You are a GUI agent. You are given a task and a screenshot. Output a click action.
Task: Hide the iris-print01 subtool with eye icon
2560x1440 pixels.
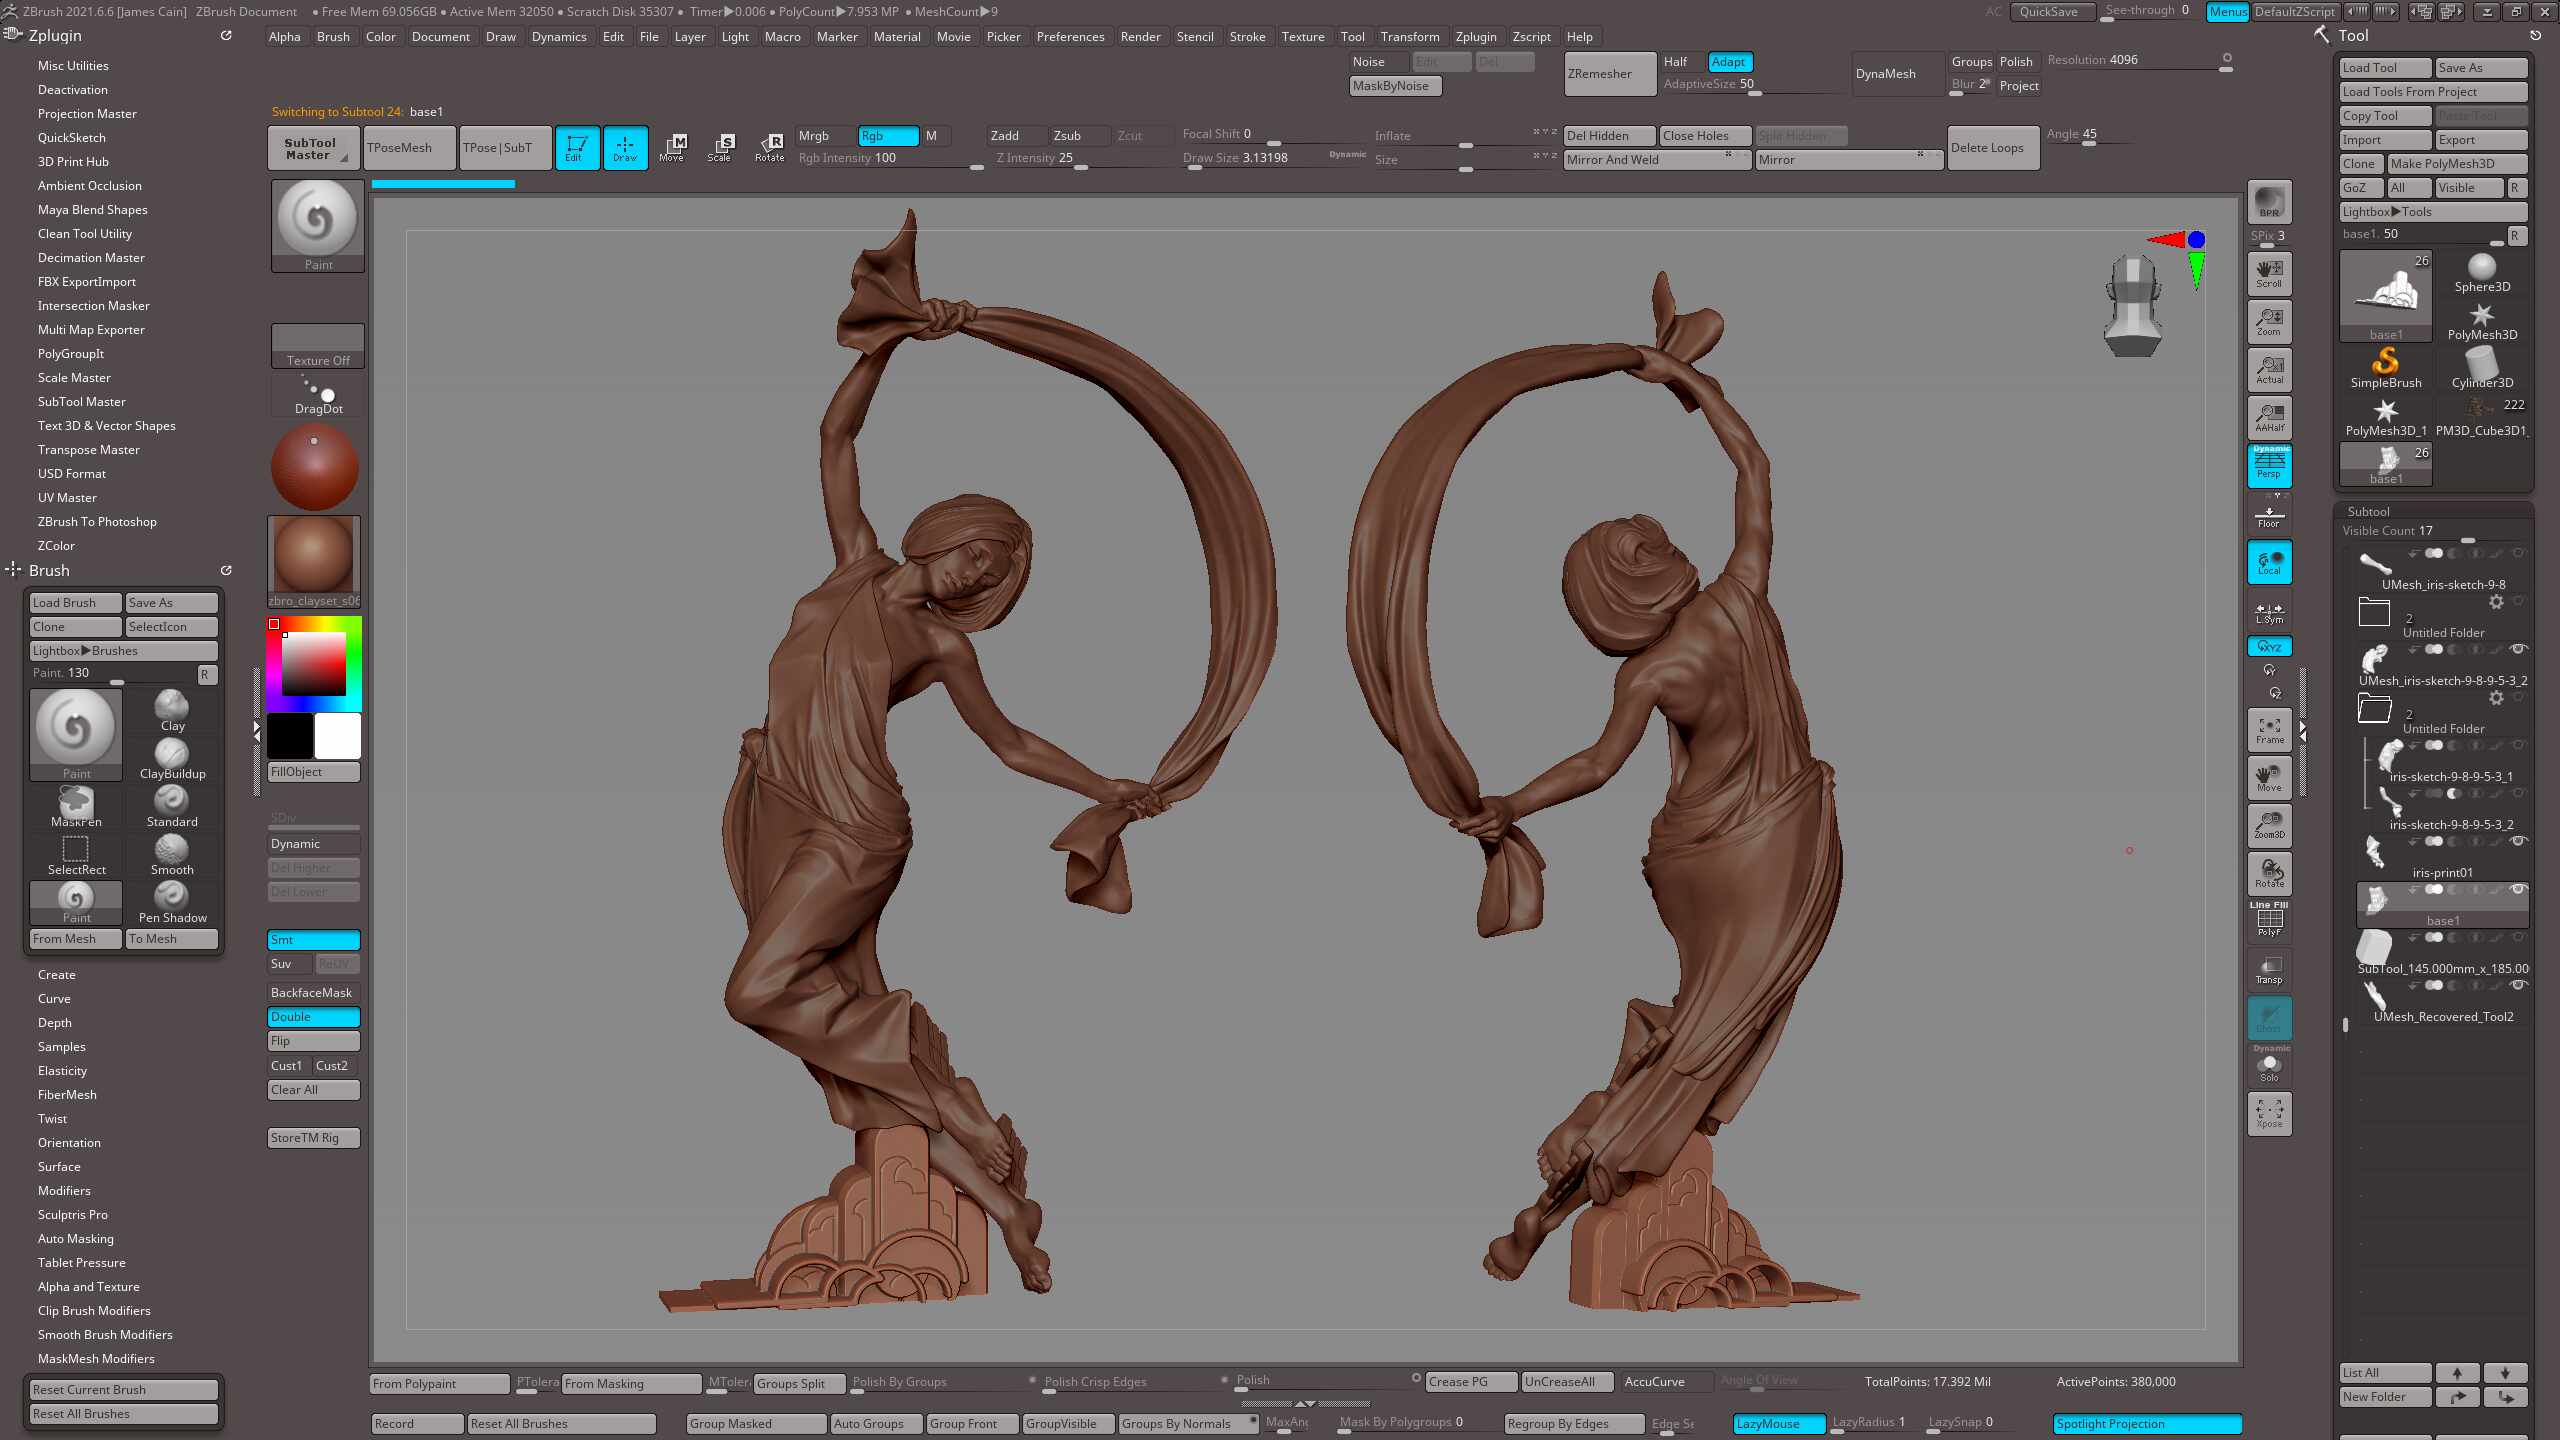(x=2519, y=841)
